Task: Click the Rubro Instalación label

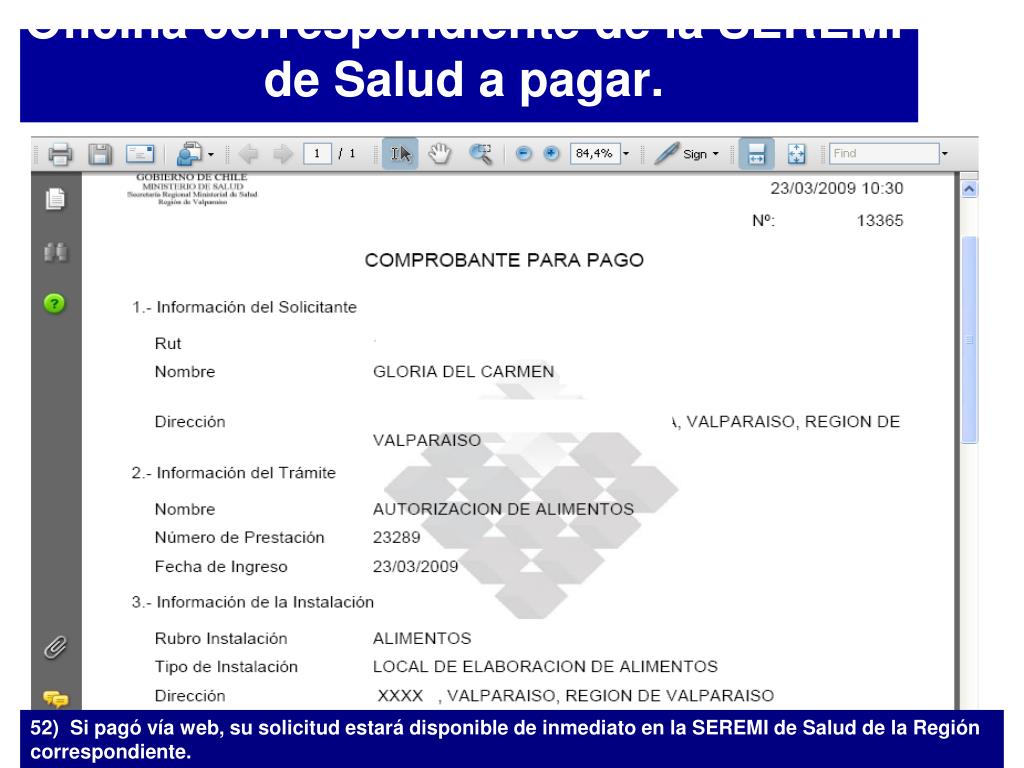Action: [x=221, y=639]
